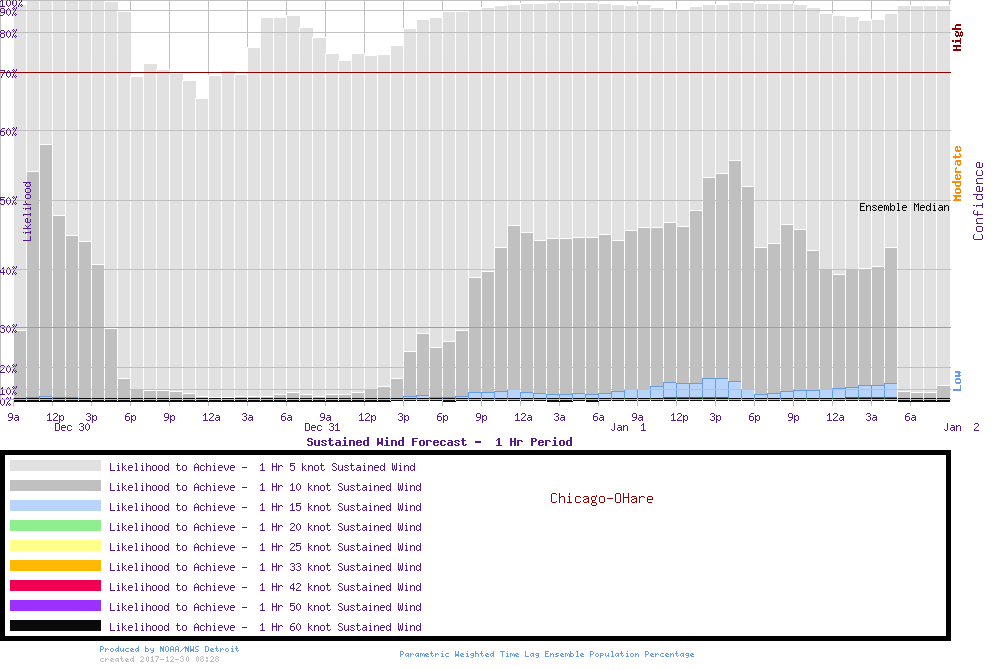The image size is (1000, 670).
Task: Select the light blue 15 knot swatch
Action: [55, 506]
